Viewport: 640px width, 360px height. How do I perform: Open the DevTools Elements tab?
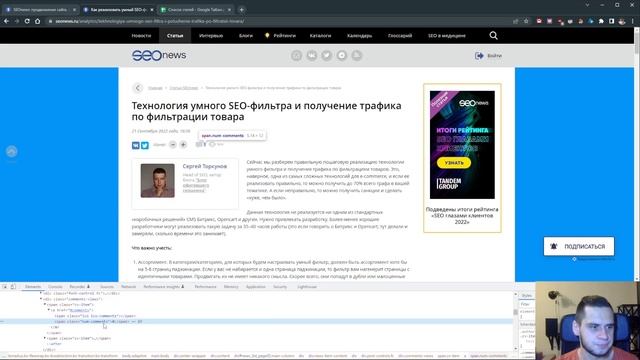point(33,287)
